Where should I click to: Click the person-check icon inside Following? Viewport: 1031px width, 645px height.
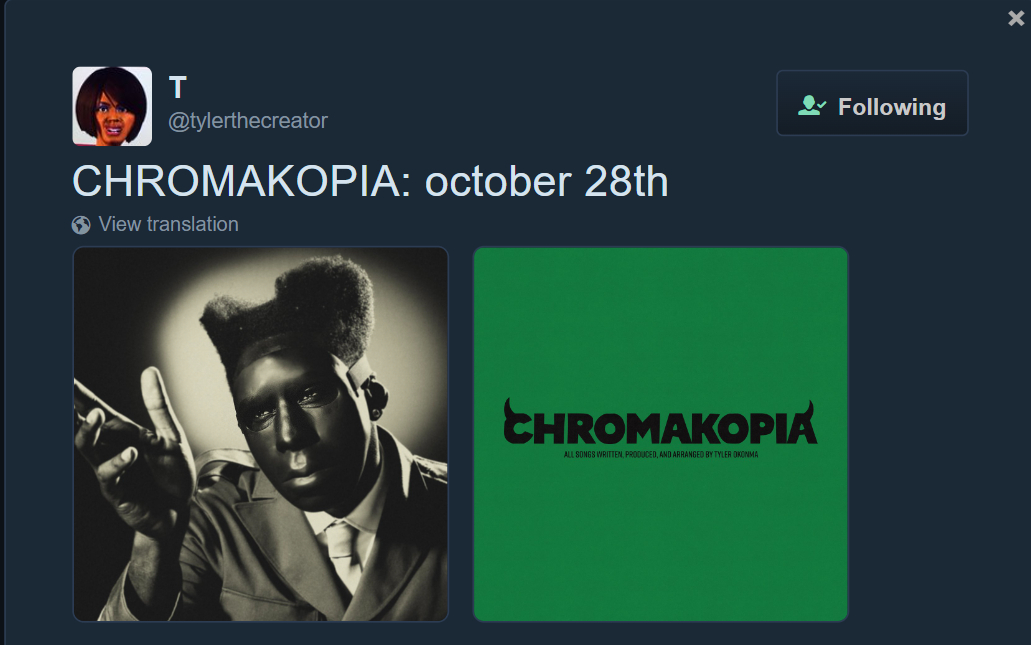[812, 105]
